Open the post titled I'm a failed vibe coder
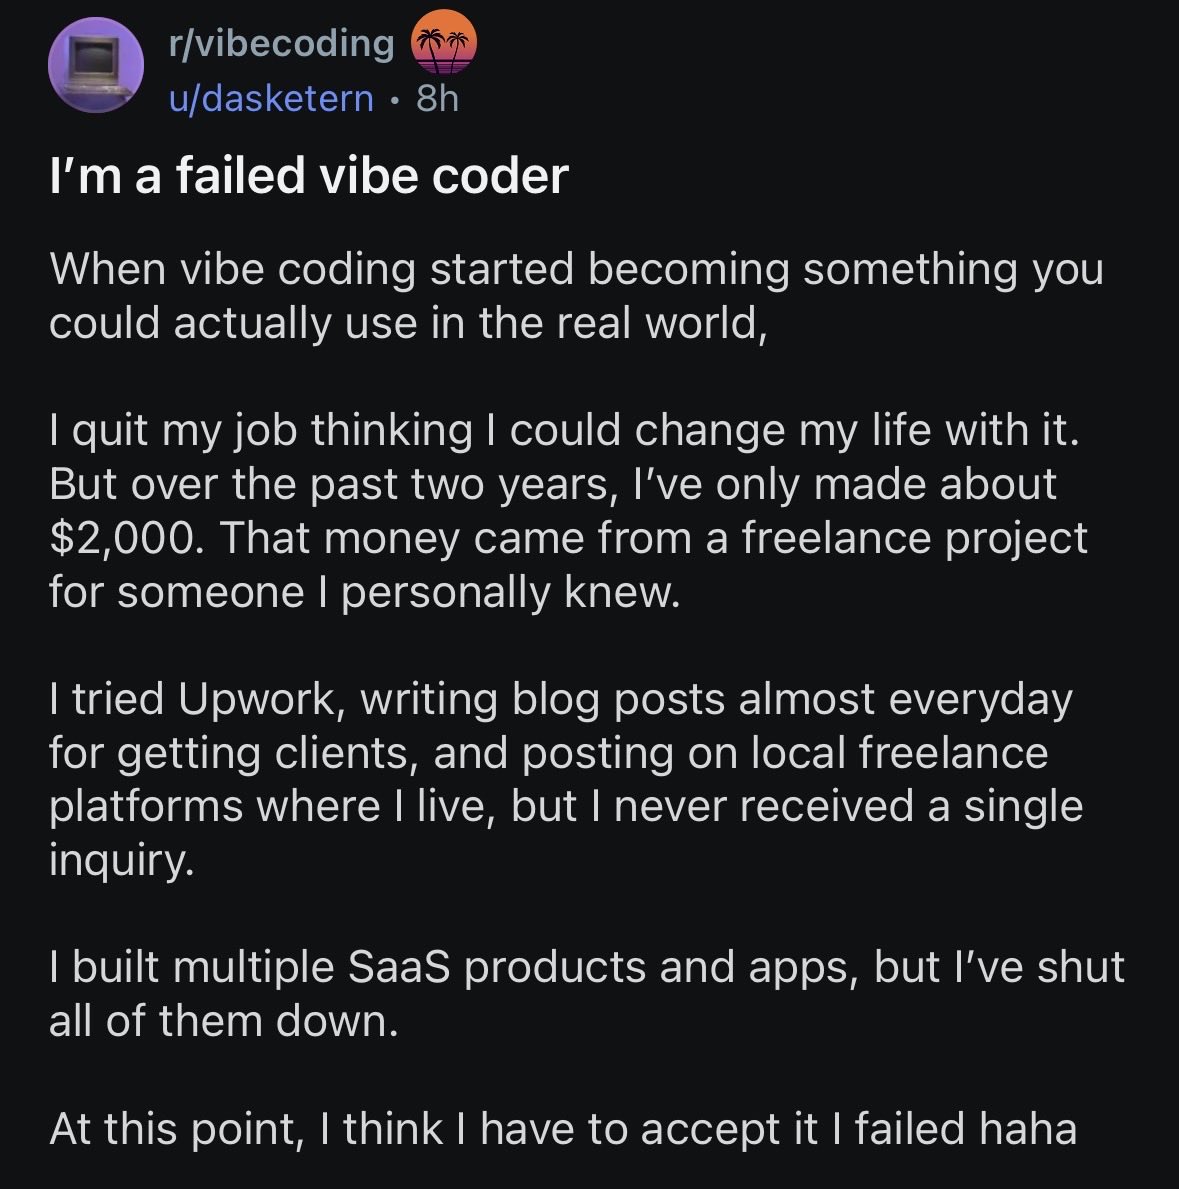The image size is (1179, 1189). pos(309,176)
